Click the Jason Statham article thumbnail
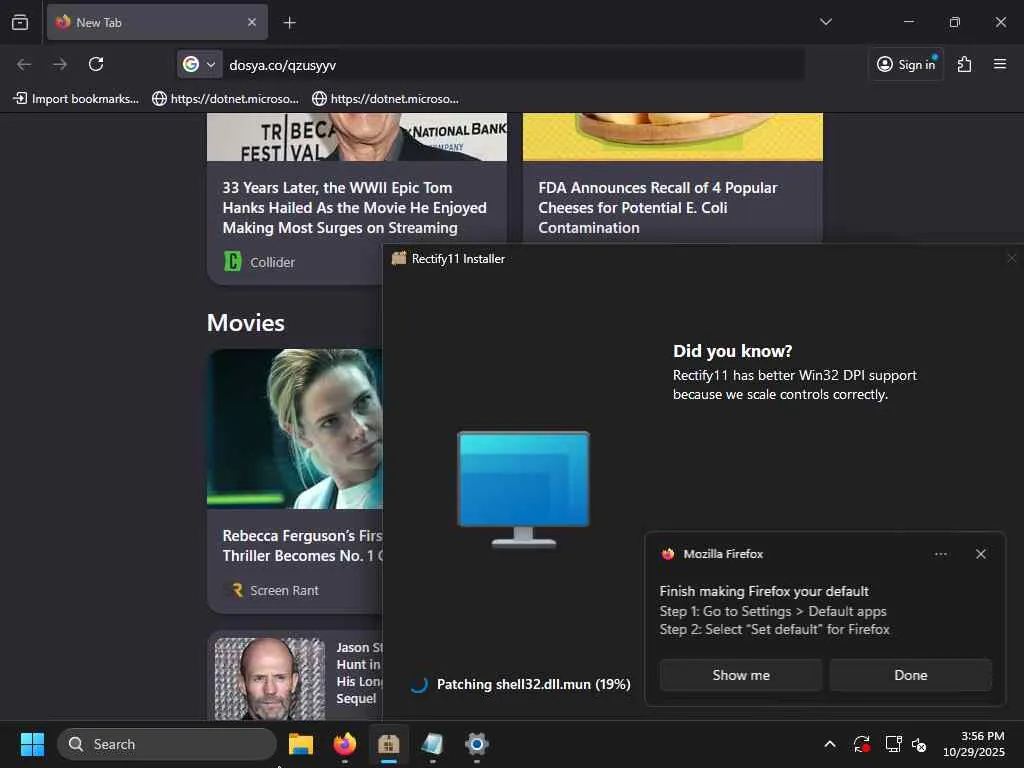The height and width of the screenshot is (768, 1024). (x=270, y=679)
